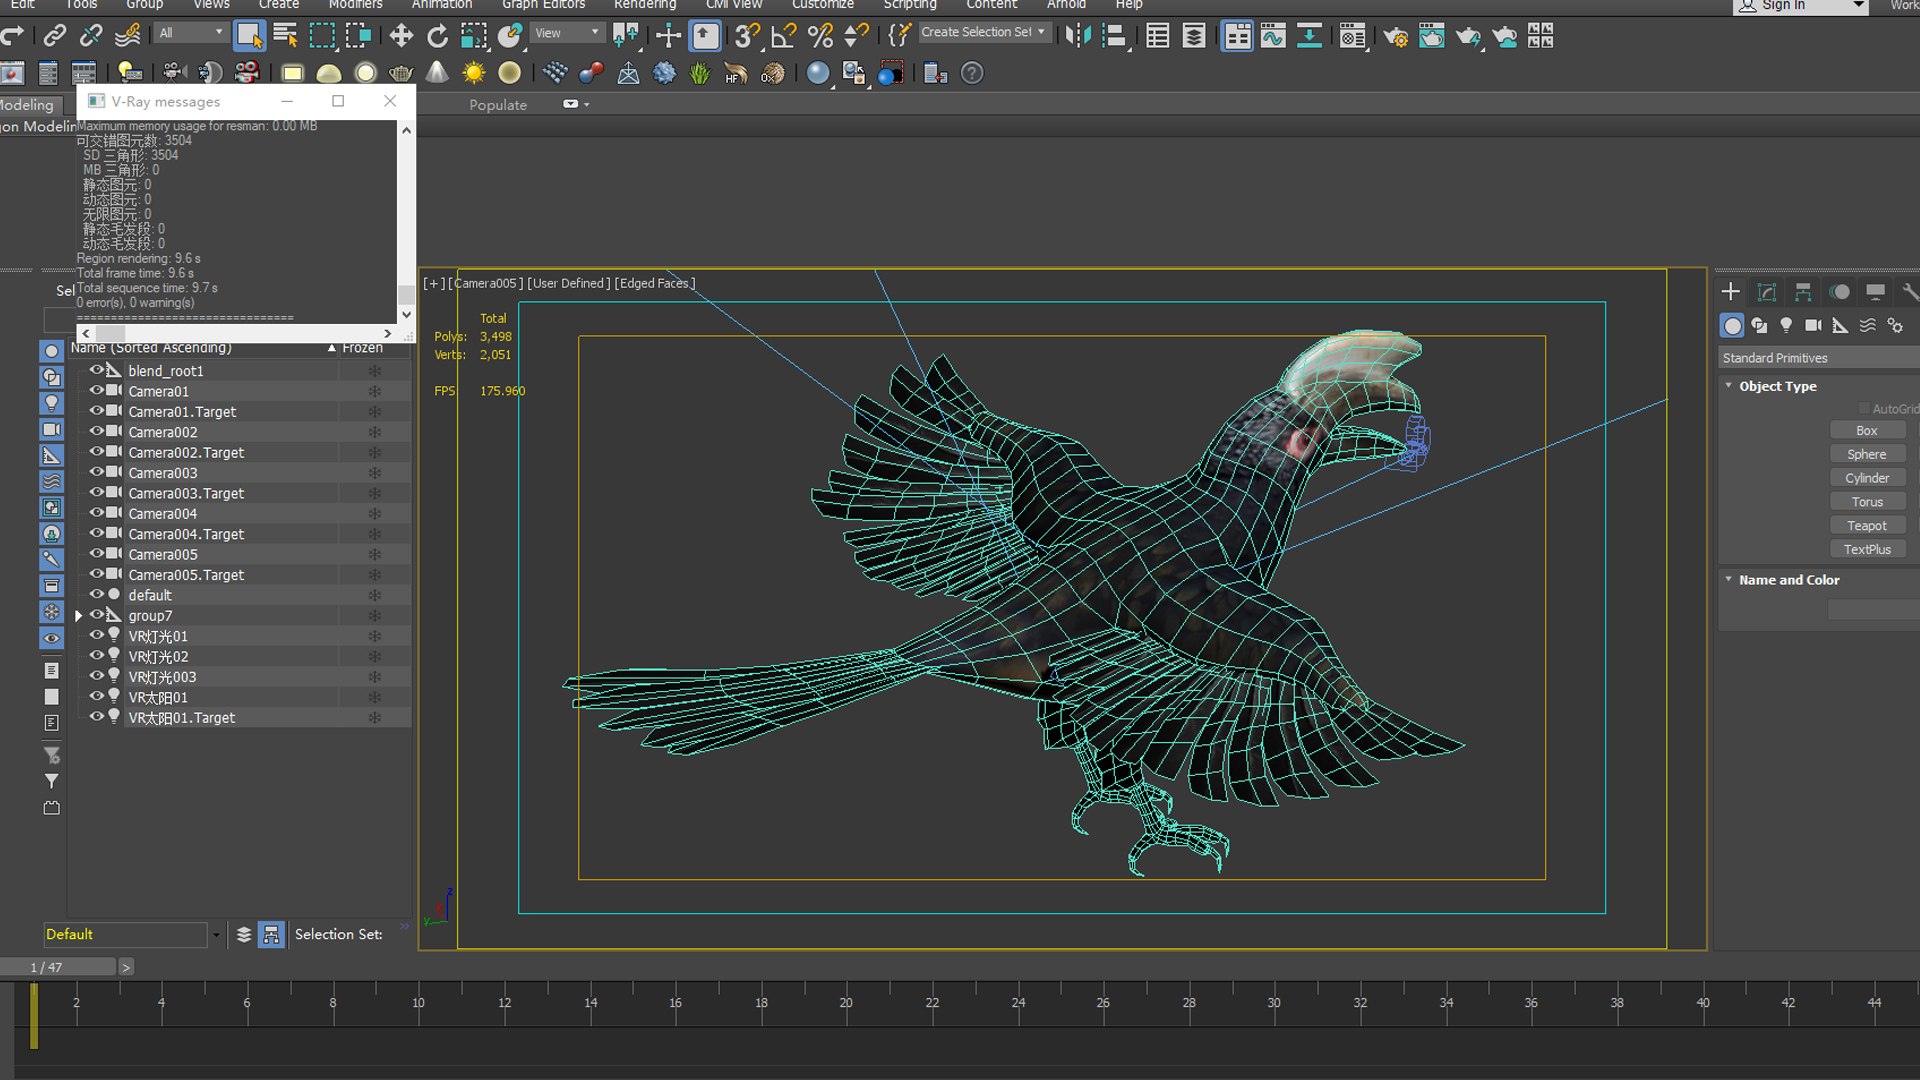Select the Rotate transform tool
Viewport: 1920px width, 1080px height.
437,37
